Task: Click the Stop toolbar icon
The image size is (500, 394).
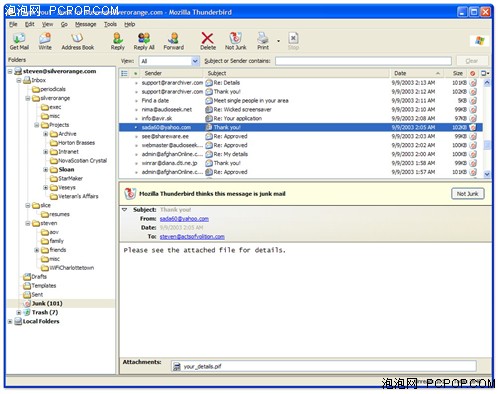Action: pos(293,41)
